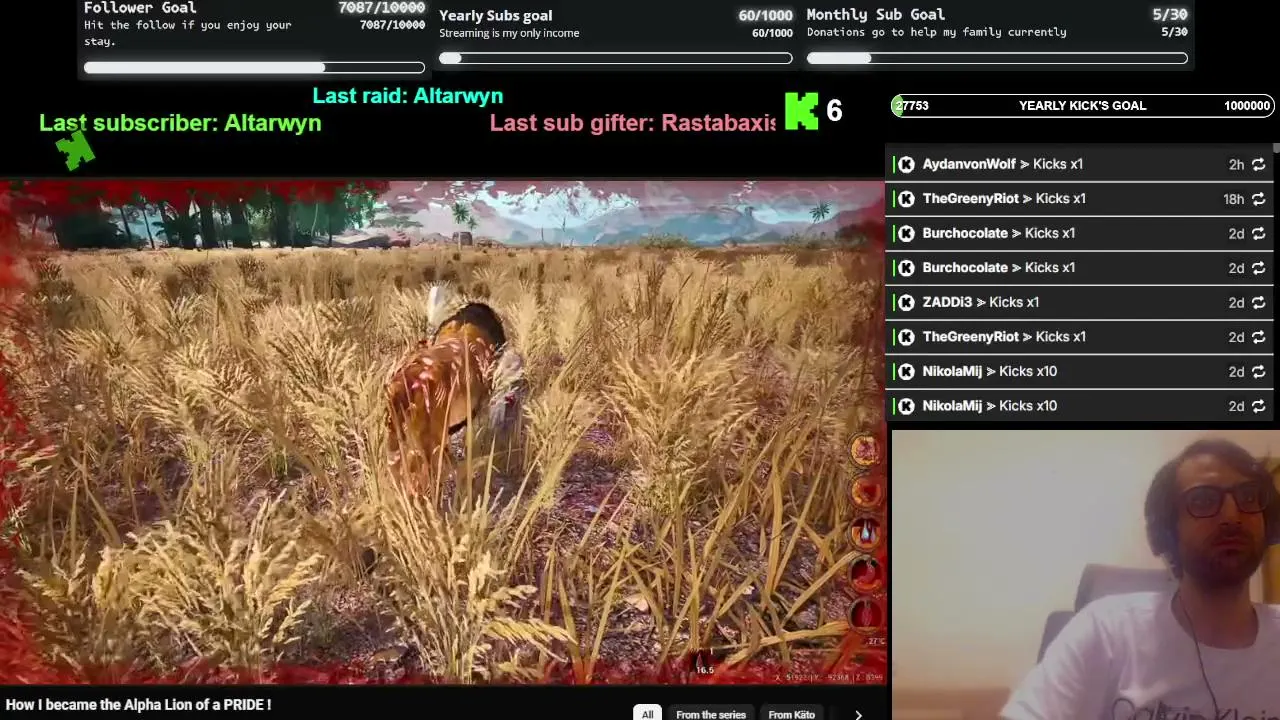This screenshot has width=1280, height=720.
Task: Click the ZADDi3 username
Action: point(947,302)
